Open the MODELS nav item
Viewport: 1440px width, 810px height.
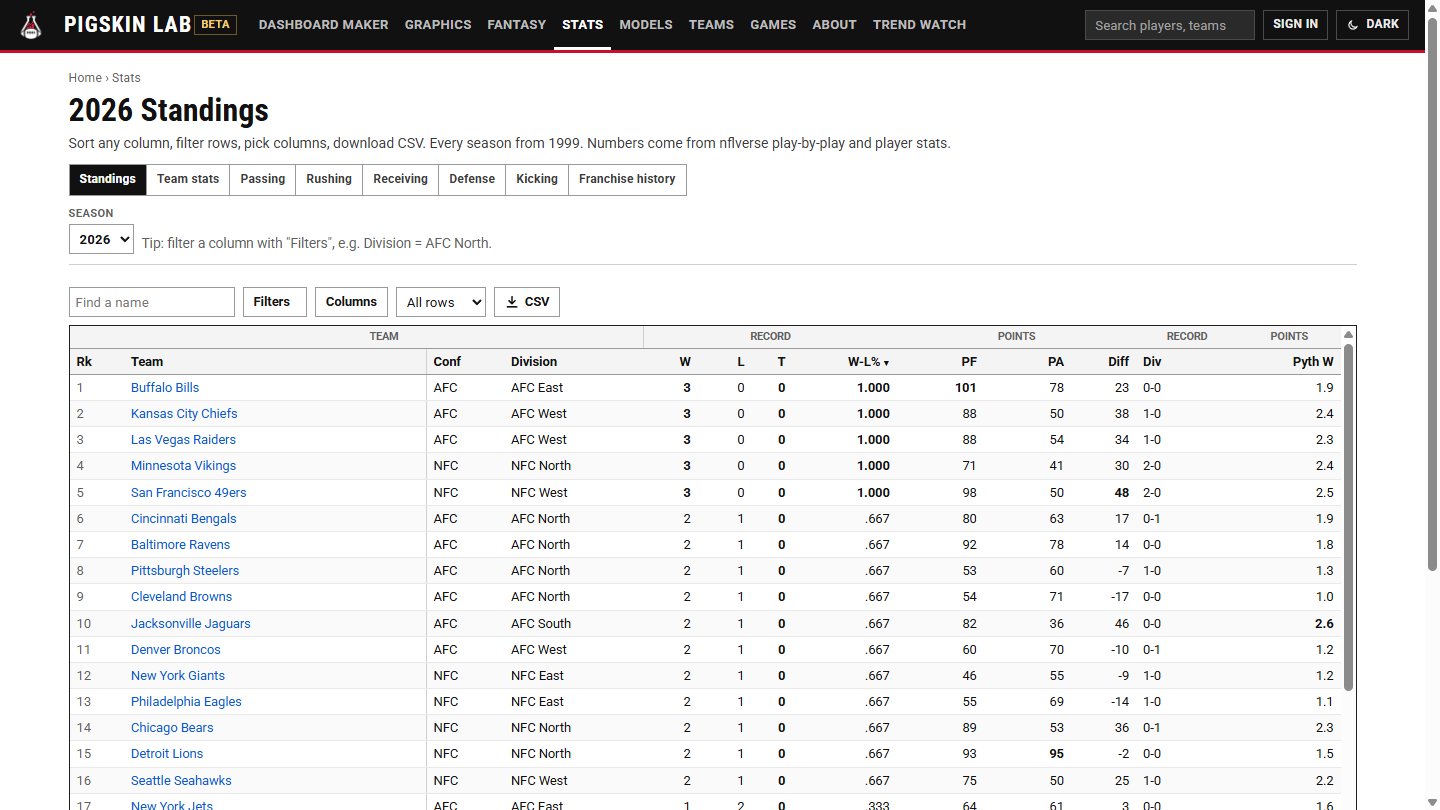(646, 25)
